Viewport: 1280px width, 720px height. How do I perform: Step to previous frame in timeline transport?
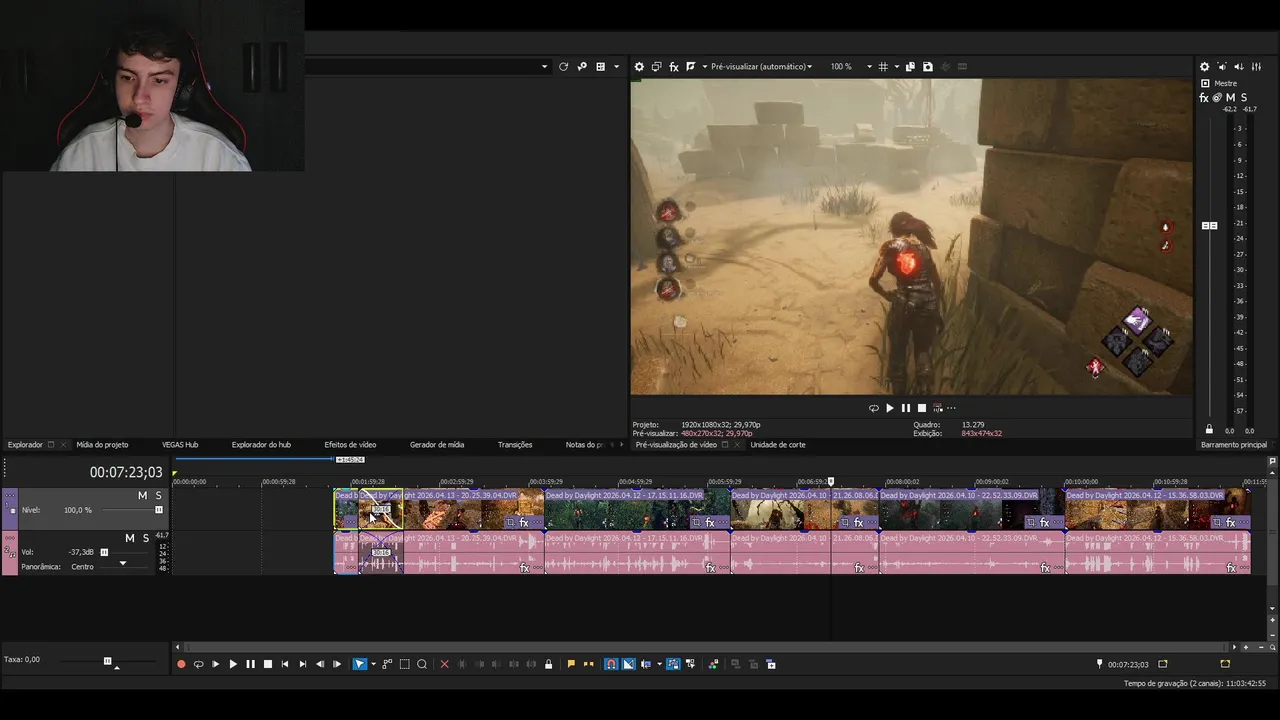320,664
